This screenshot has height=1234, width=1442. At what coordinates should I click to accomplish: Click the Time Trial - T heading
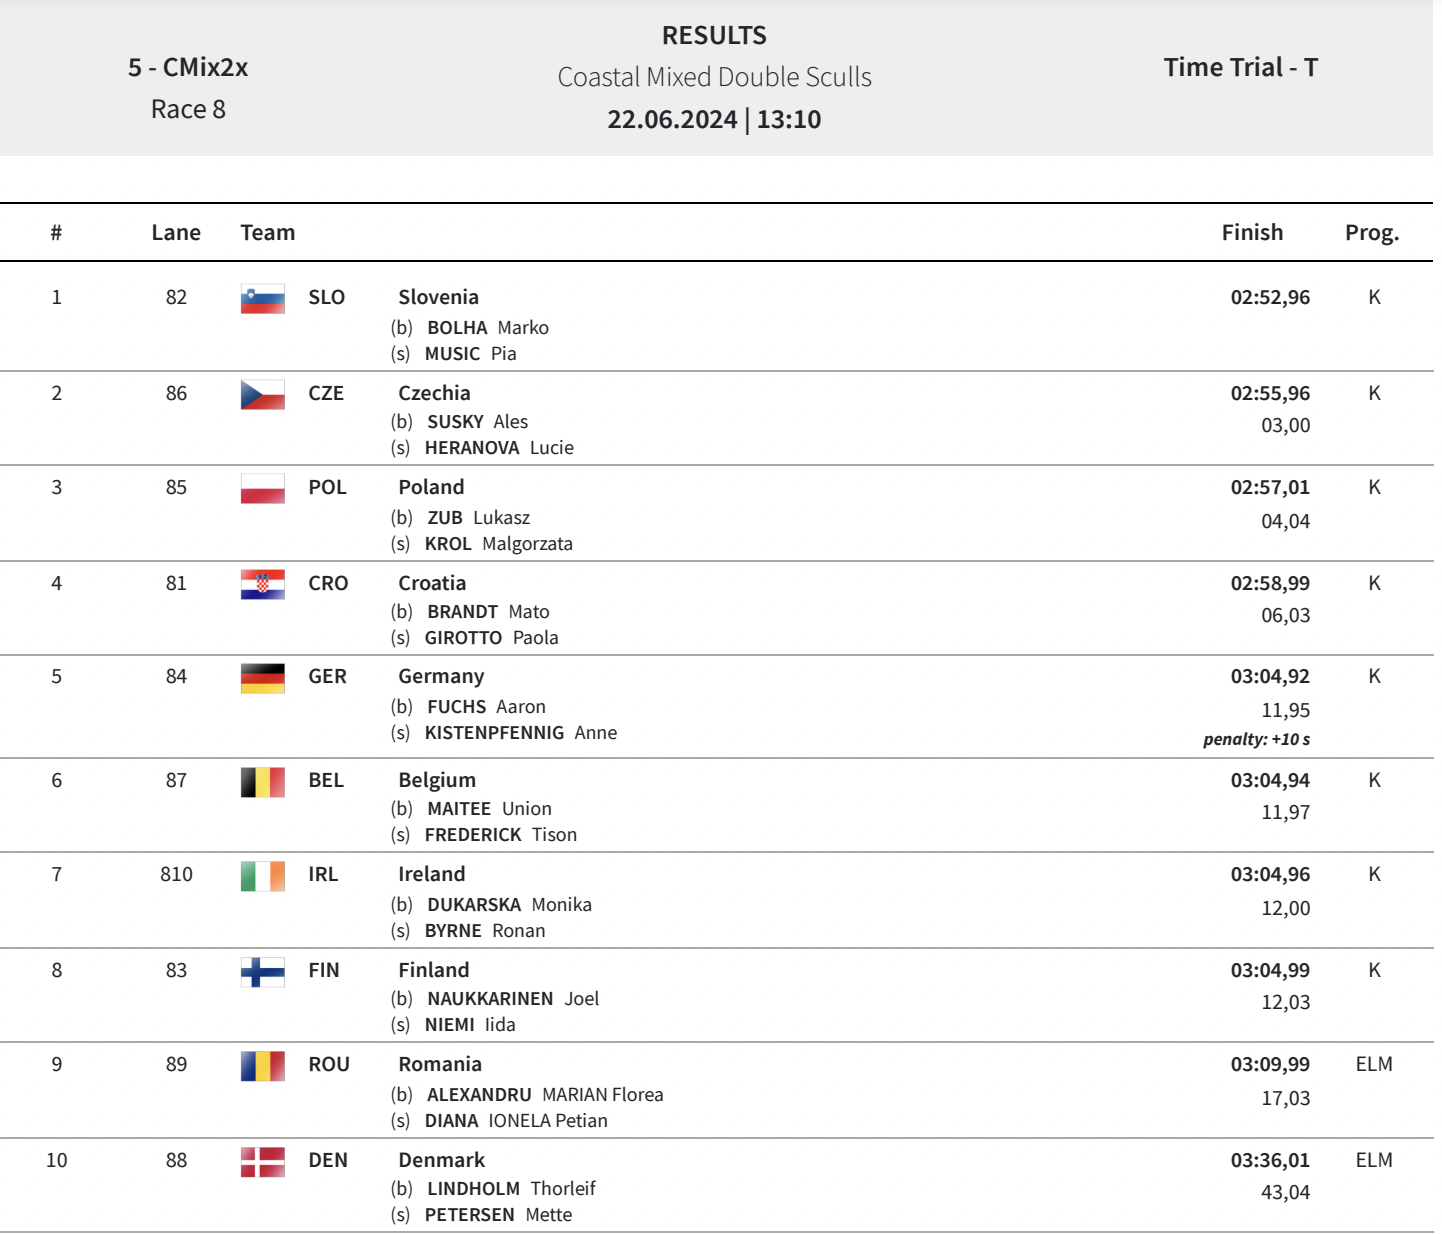coord(1240,68)
